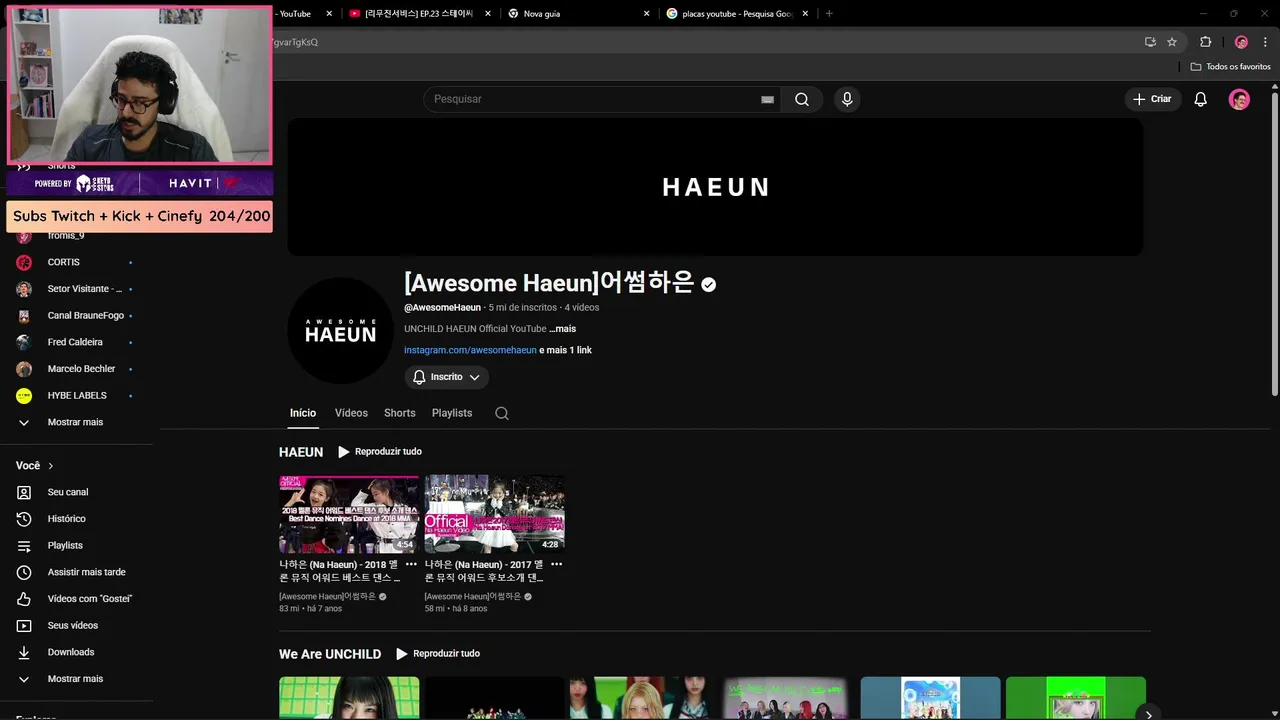The image size is (1280, 720).
Task: Open options menu for 2018 video
Action: click(411, 564)
